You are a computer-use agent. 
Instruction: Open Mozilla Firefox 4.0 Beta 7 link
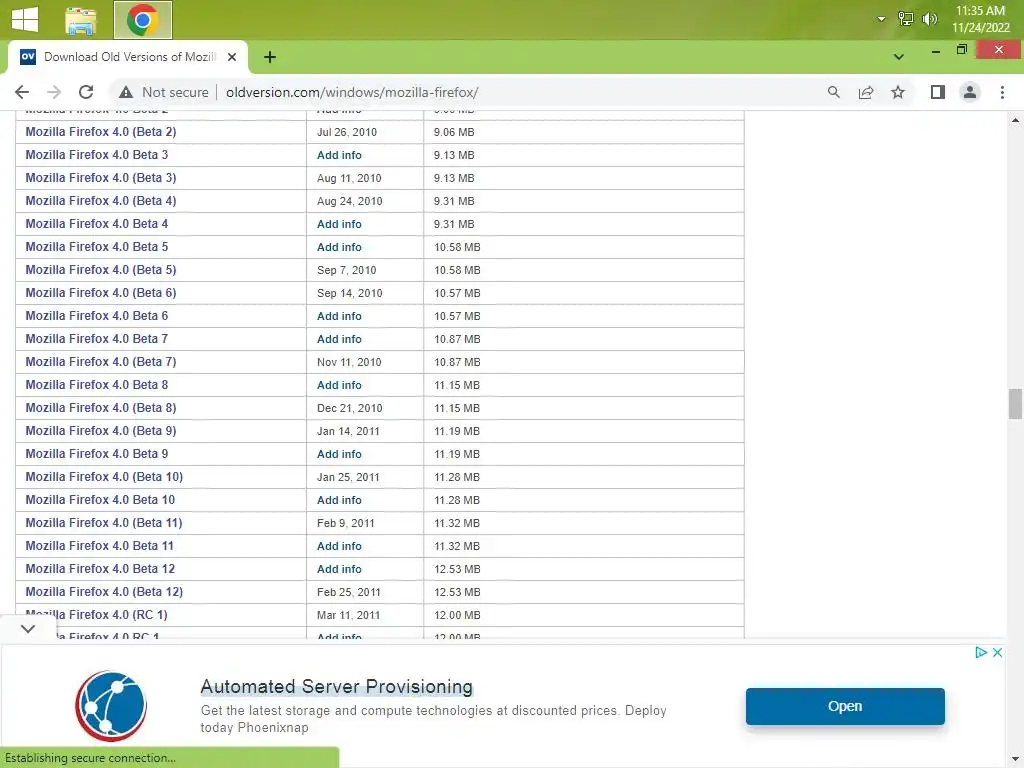(97, 339)
